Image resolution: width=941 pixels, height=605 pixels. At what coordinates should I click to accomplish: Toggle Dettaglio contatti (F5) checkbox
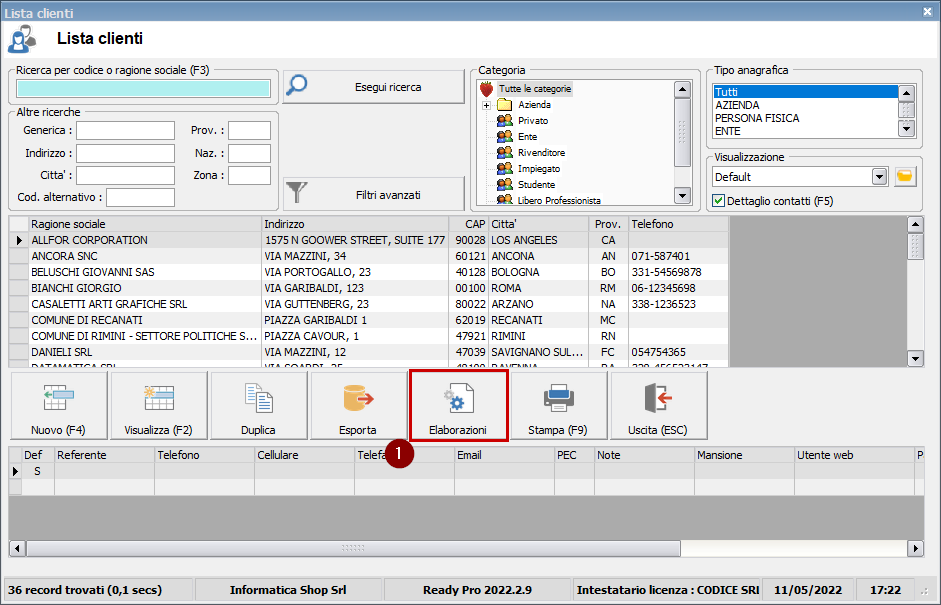[x=718, y=201]
